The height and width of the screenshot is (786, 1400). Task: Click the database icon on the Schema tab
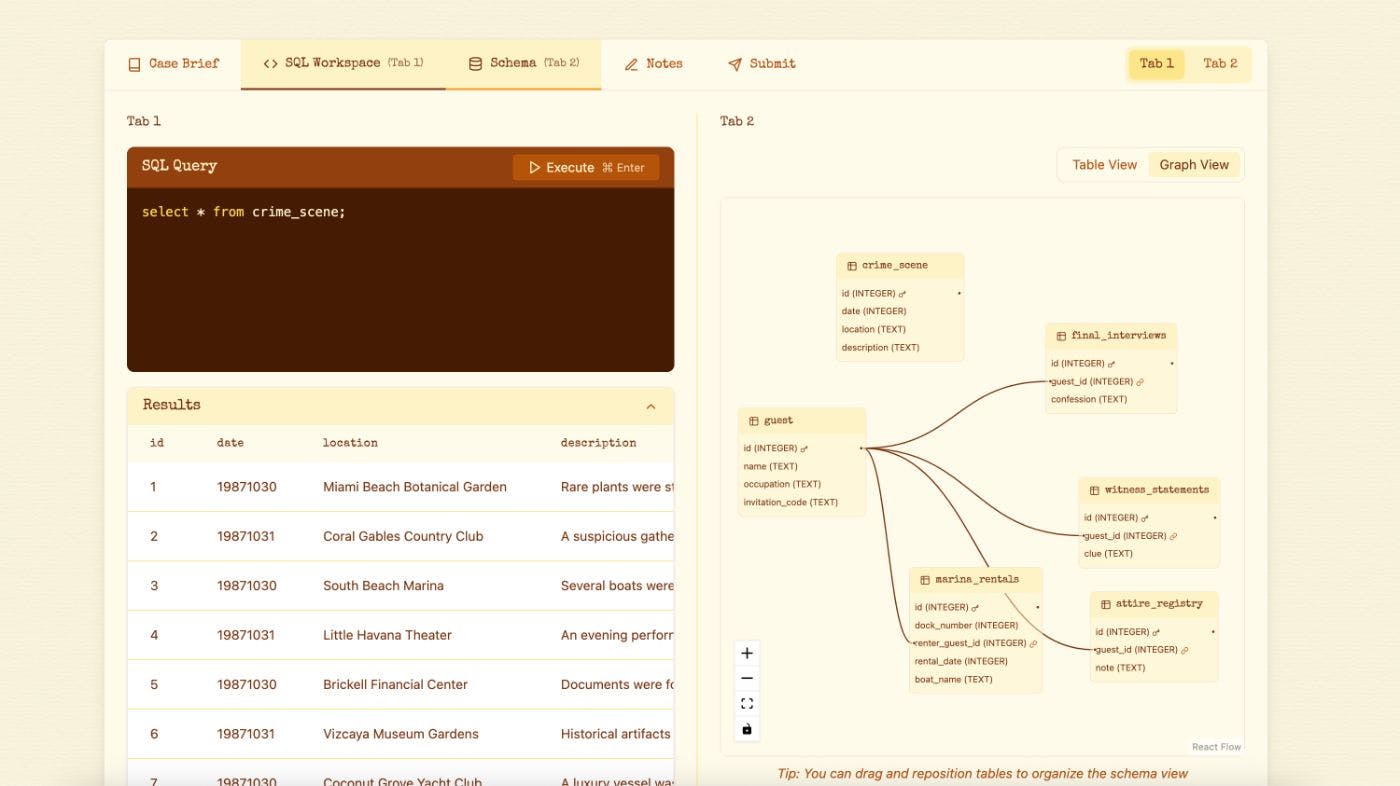[x=474, y=62]
